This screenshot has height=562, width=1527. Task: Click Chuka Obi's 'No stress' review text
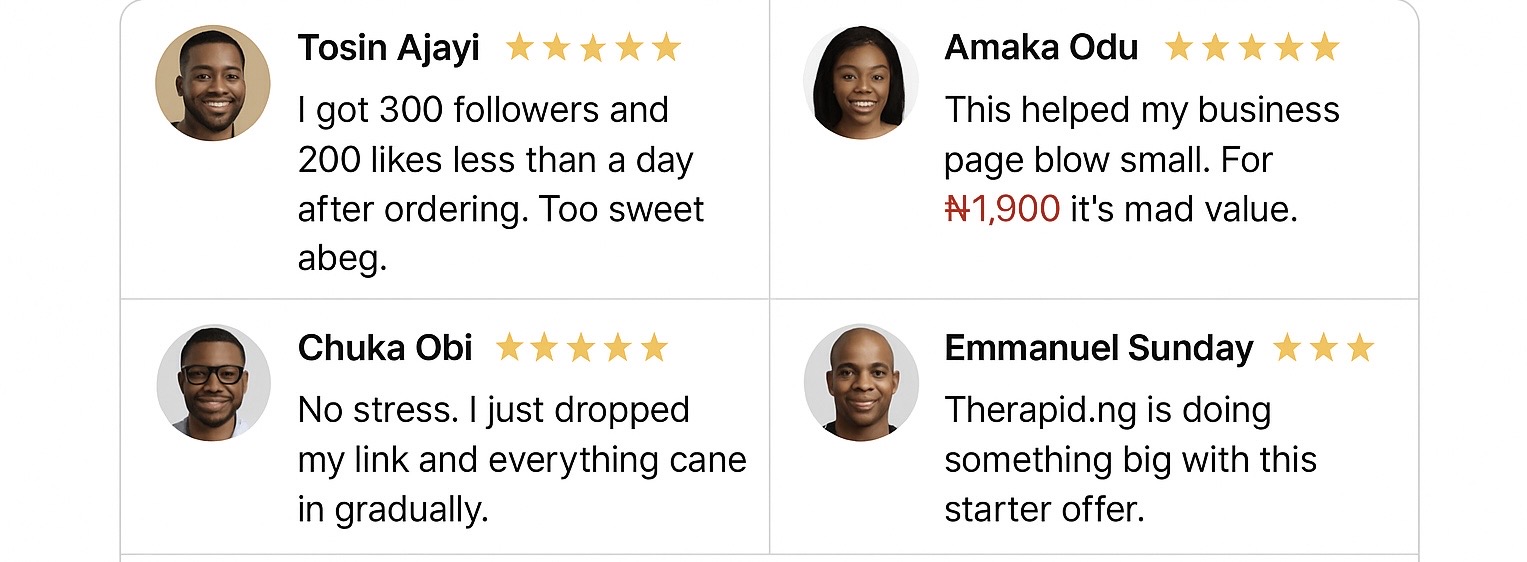coord(522,459)
